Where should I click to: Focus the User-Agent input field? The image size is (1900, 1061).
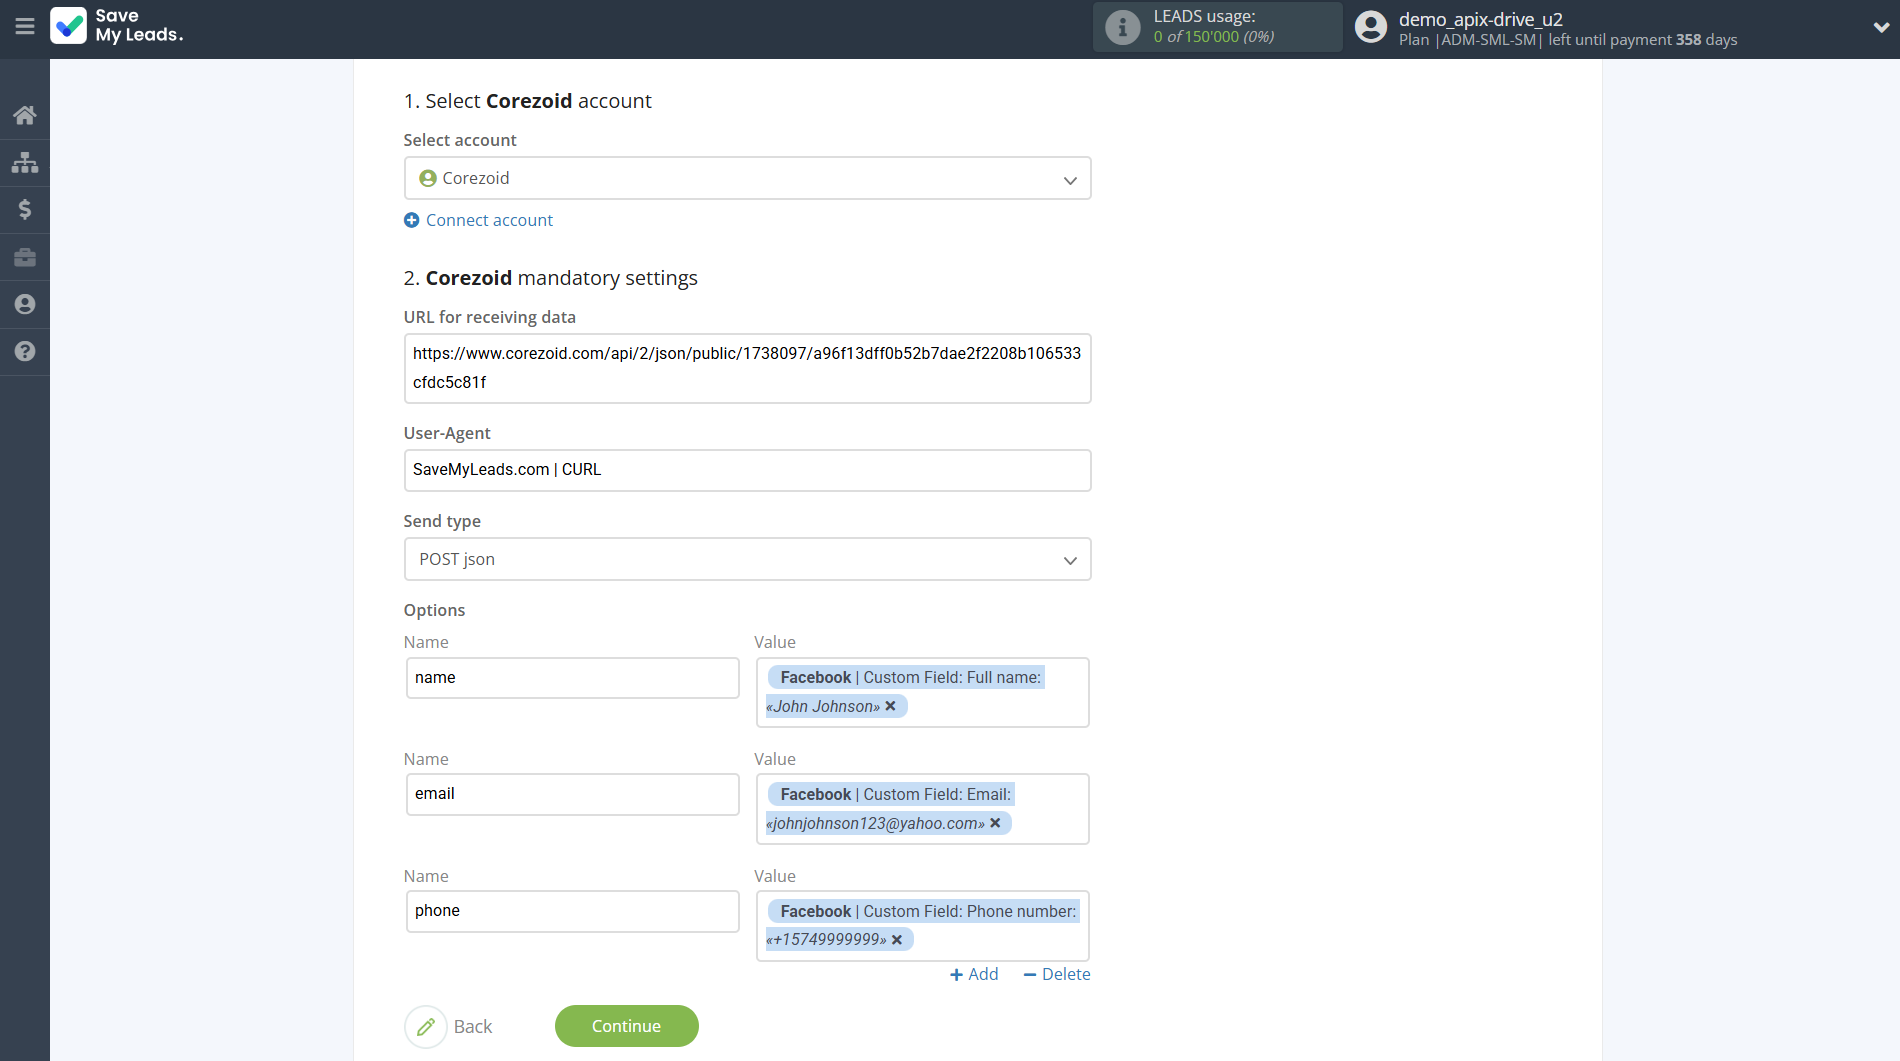click(x=747, y=470)
